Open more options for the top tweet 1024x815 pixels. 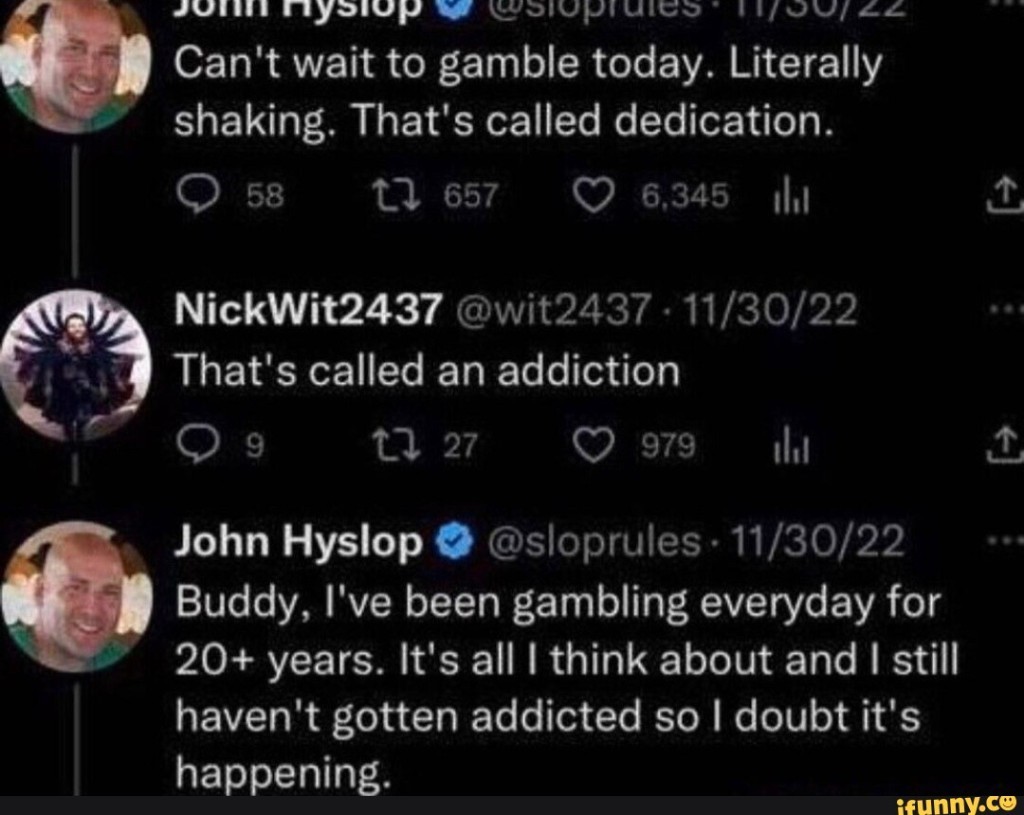(x=1006, y=3)
